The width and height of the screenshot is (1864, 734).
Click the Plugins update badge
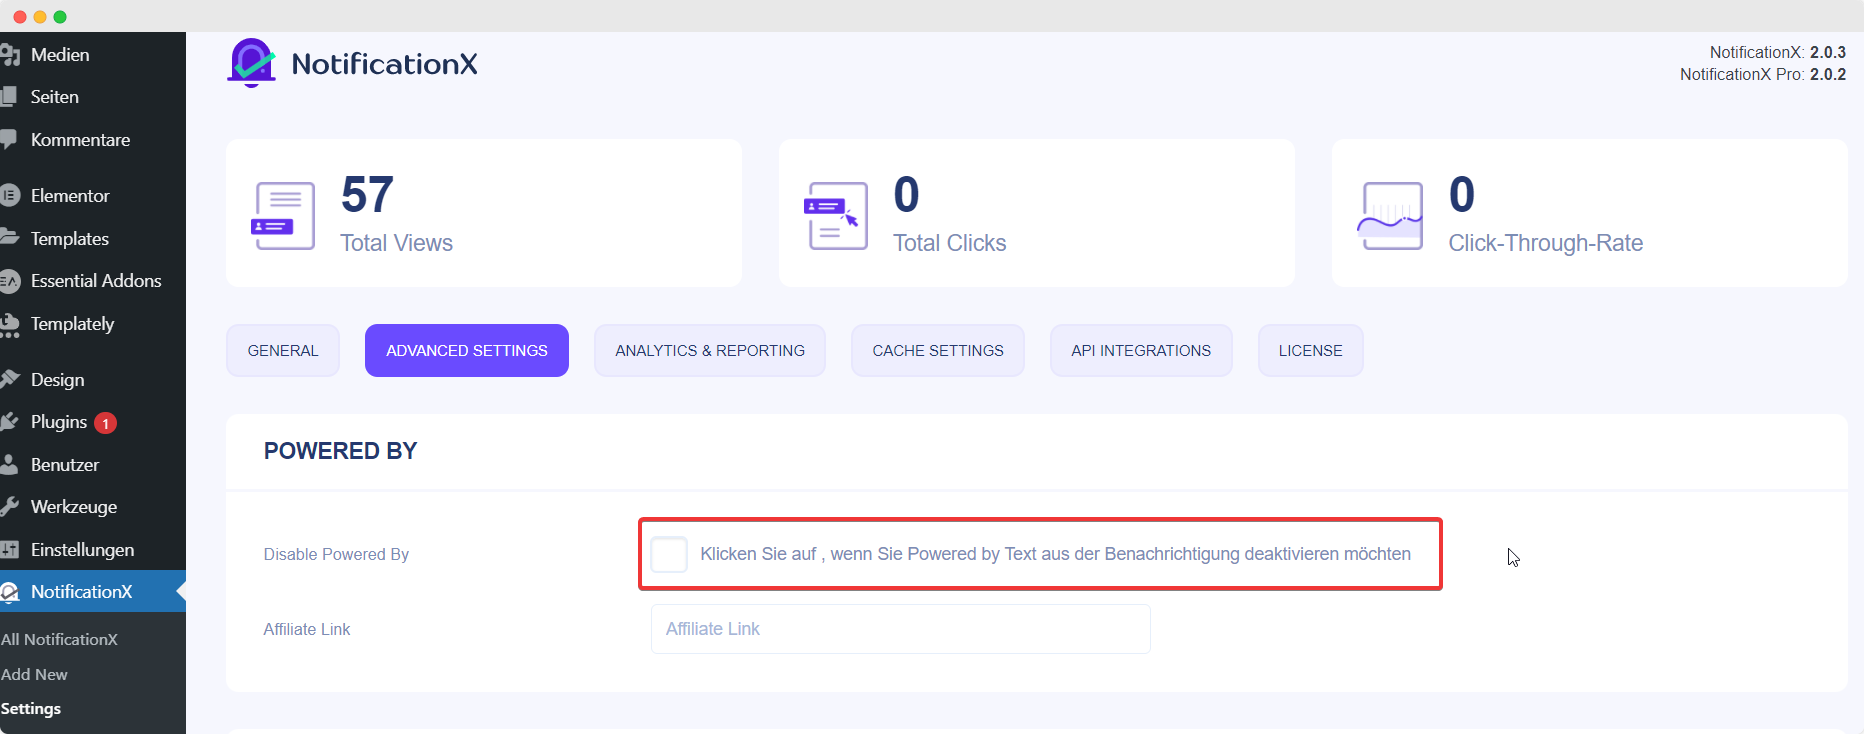pyautogui.click(x=105, y=423)
